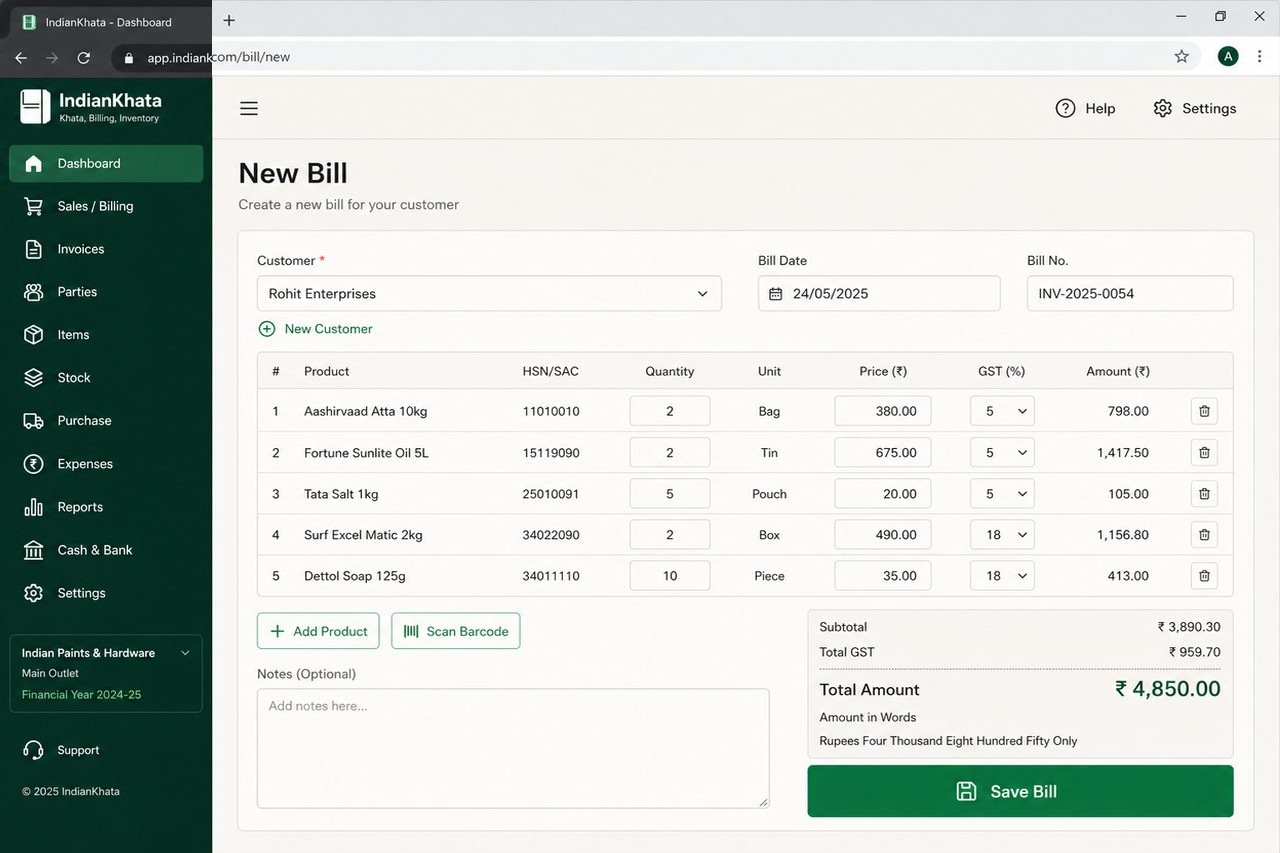1280x853 pixels.
Task: Open a new browser tab
Action: 229,20
